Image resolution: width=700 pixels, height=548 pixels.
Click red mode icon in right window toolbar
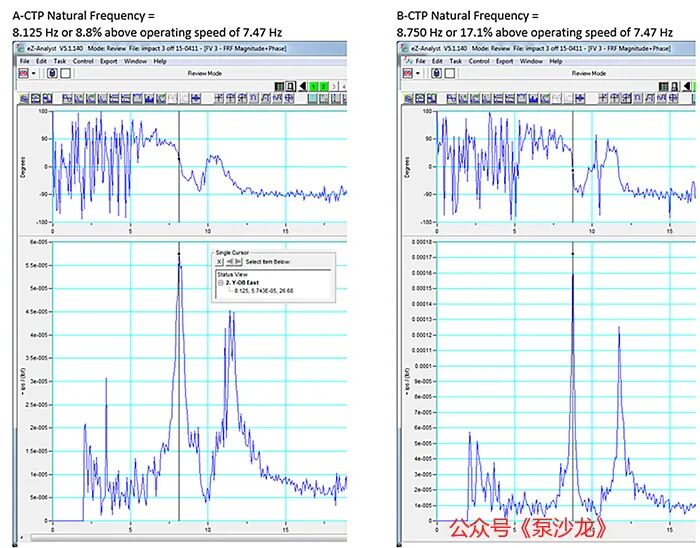[408, 73]
